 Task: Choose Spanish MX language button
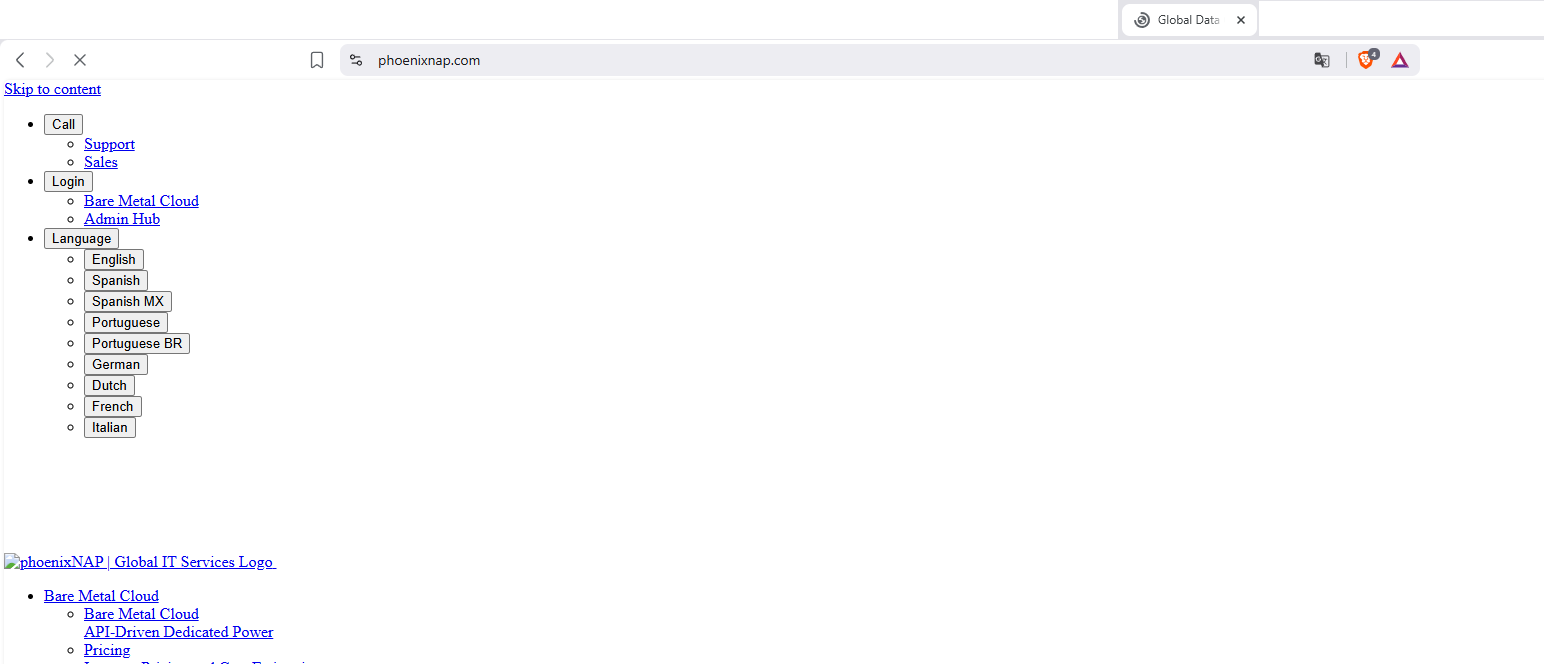pos(128,302)
